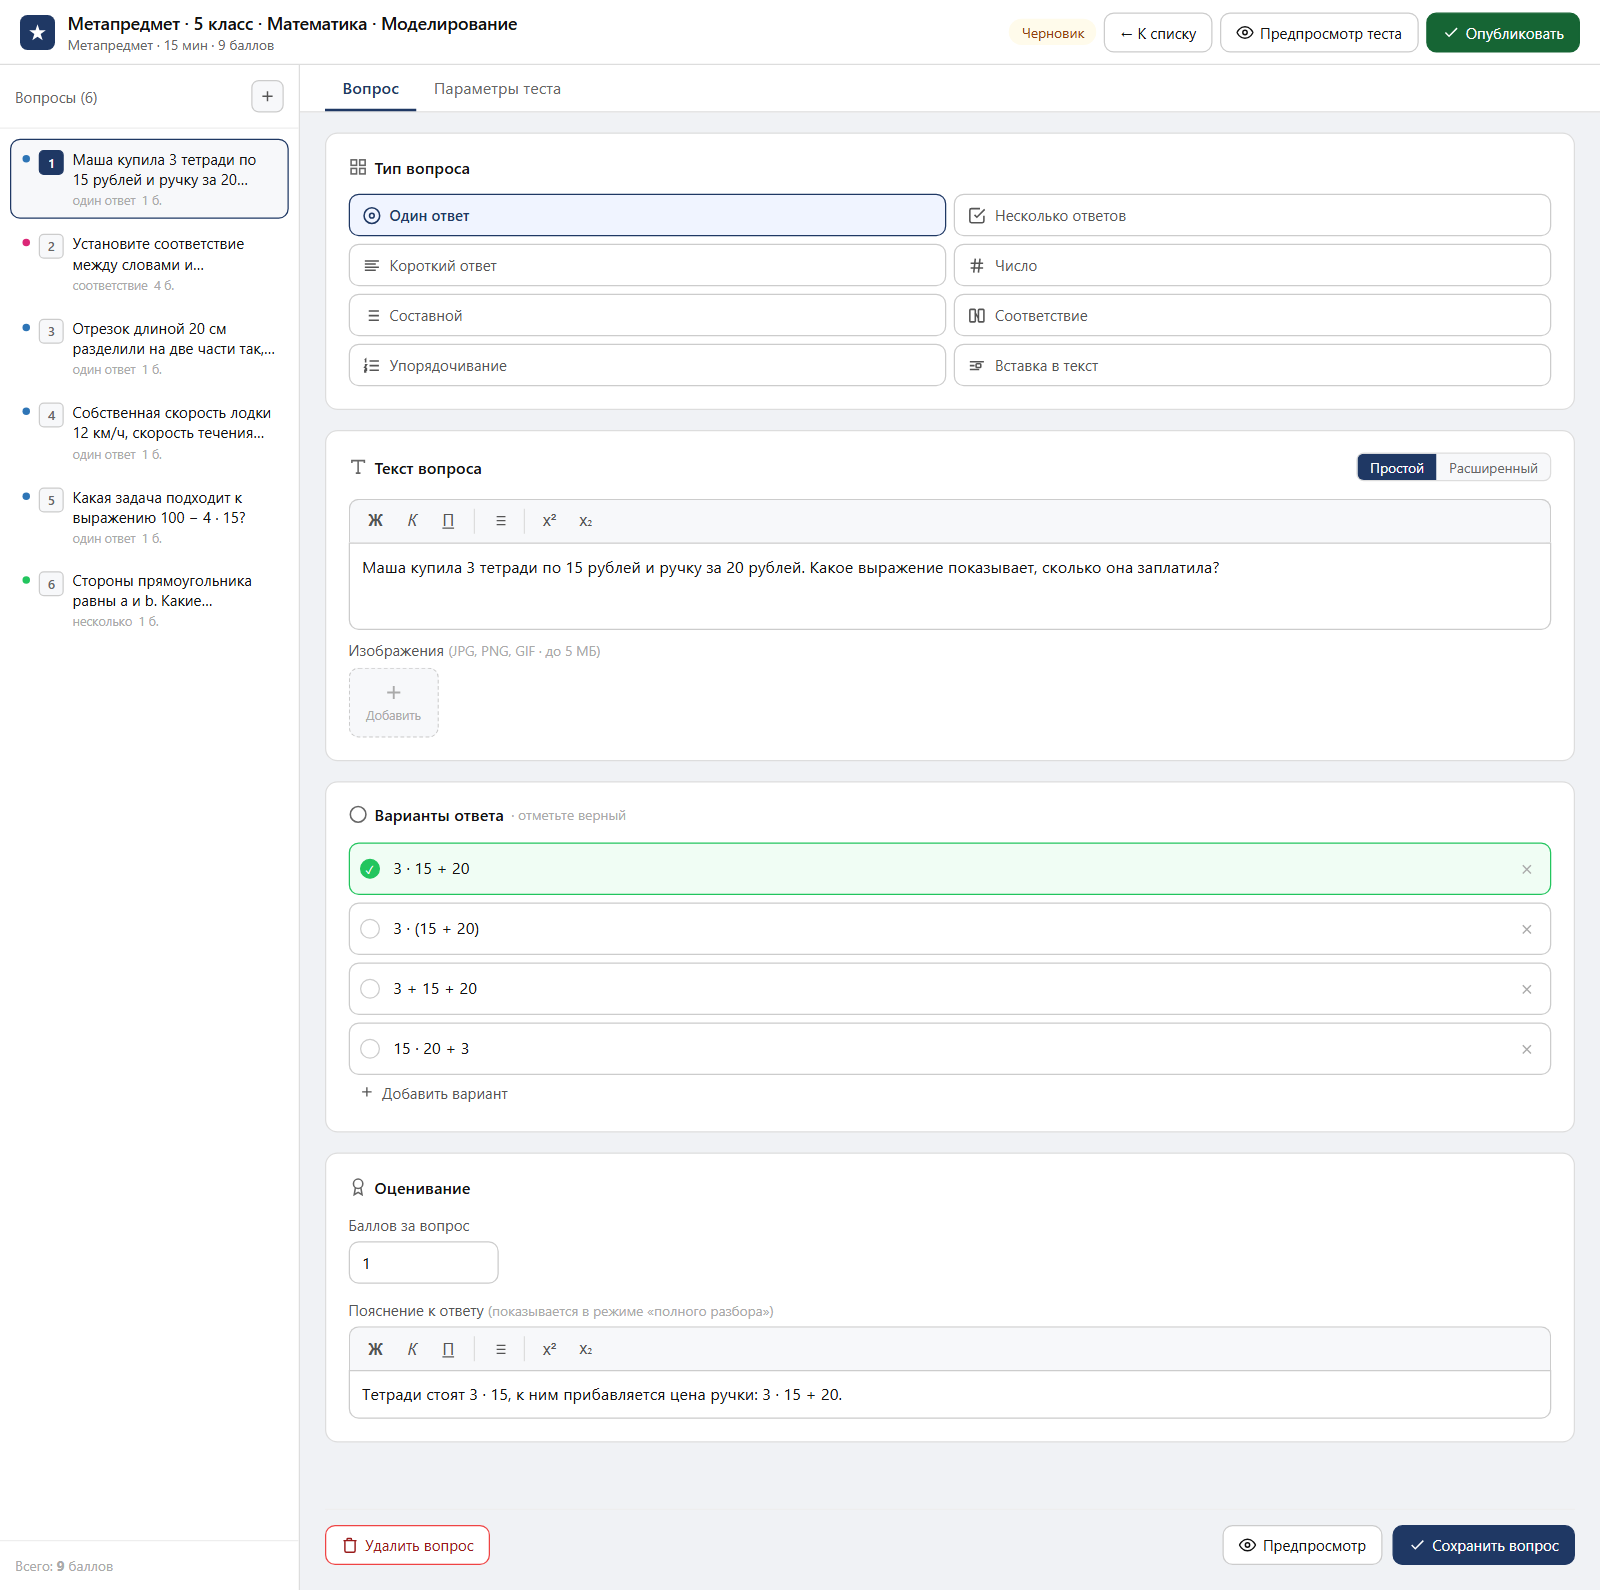Choose question type Упорядочивание
This screenshot has width=1600, height=1590.
click(x=647, y=365)
